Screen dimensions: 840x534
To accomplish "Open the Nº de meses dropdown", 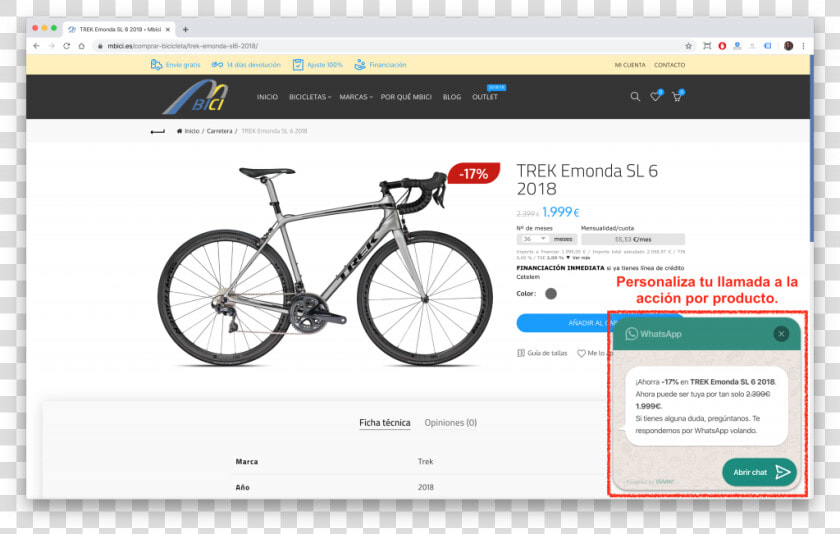I will point(534,239).
